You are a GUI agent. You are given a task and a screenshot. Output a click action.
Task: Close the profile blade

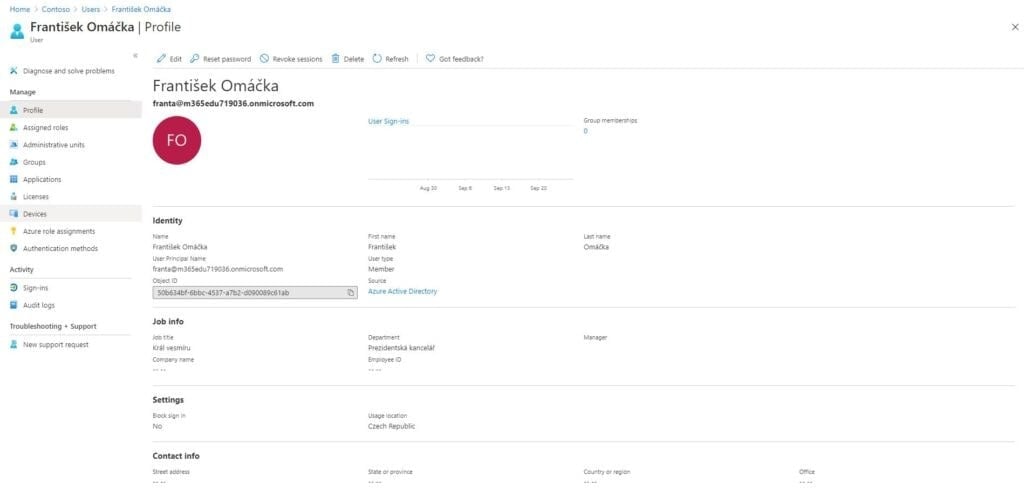click(1015, 27)
